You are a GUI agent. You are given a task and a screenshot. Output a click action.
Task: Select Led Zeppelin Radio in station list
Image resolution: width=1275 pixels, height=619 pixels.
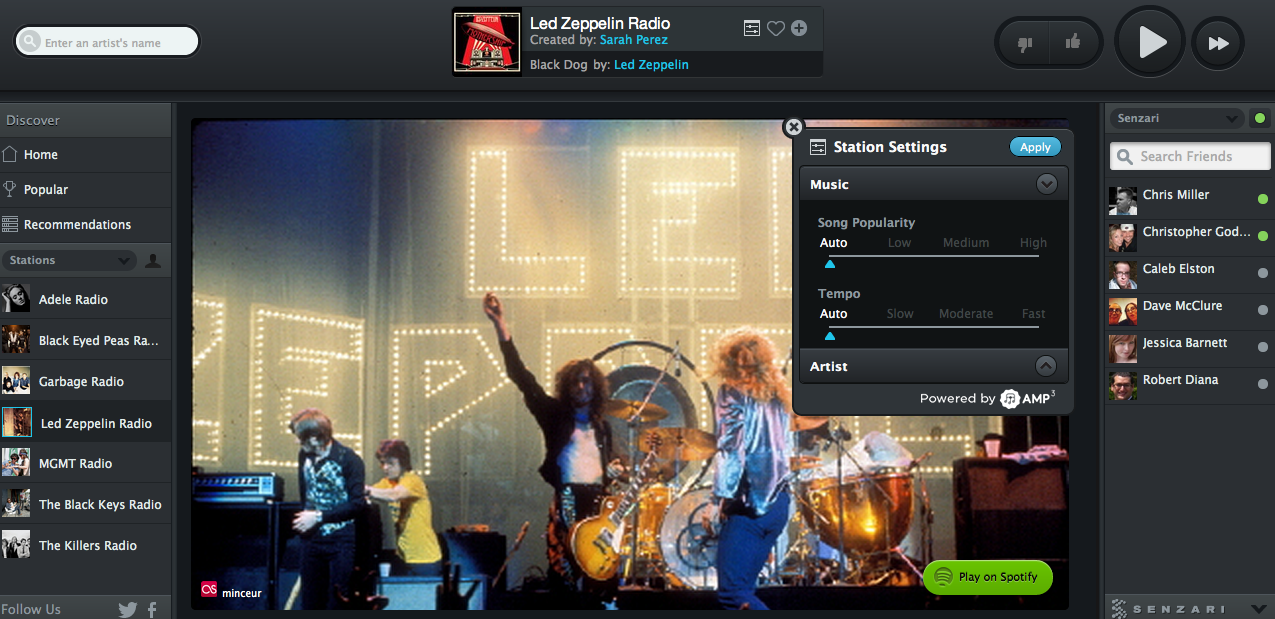[86, 423]
